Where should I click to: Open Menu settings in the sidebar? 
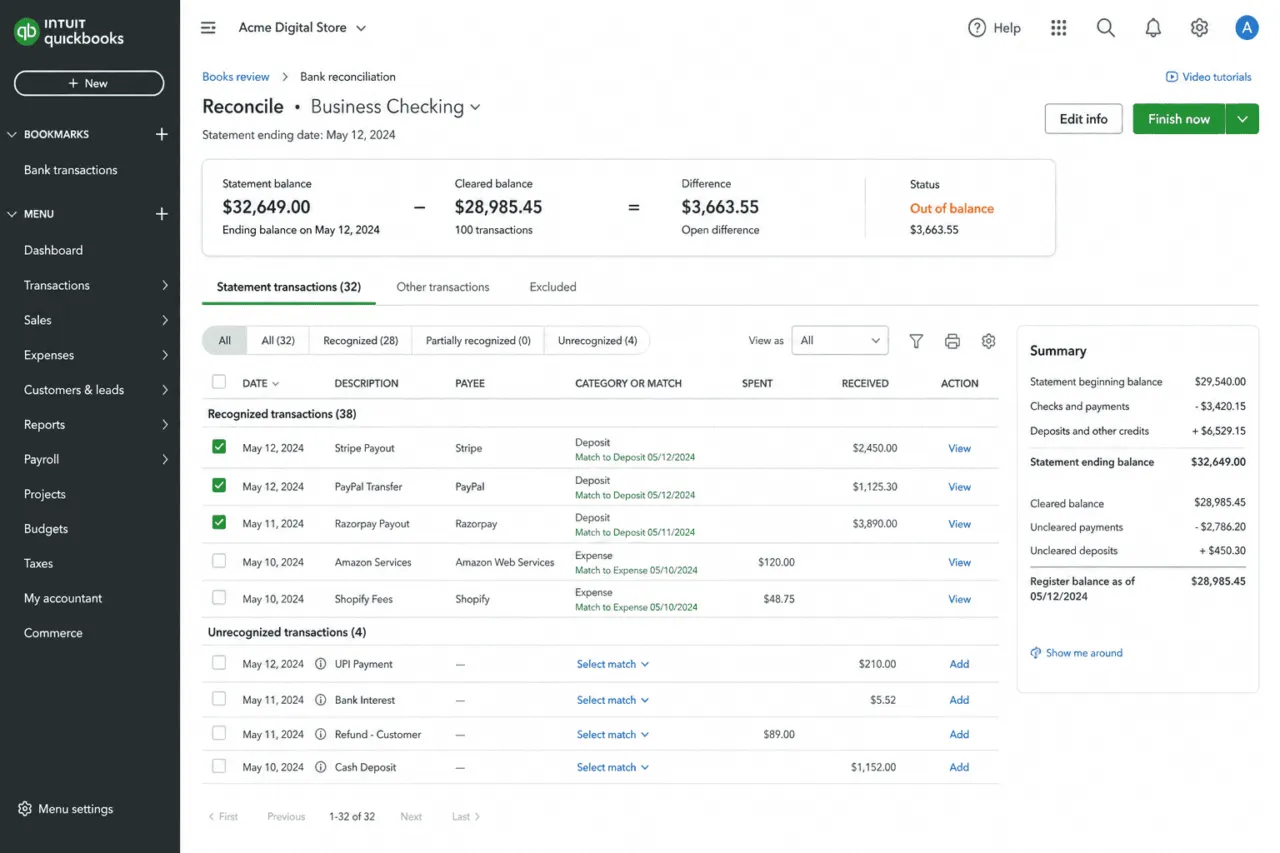coord(66,809)
